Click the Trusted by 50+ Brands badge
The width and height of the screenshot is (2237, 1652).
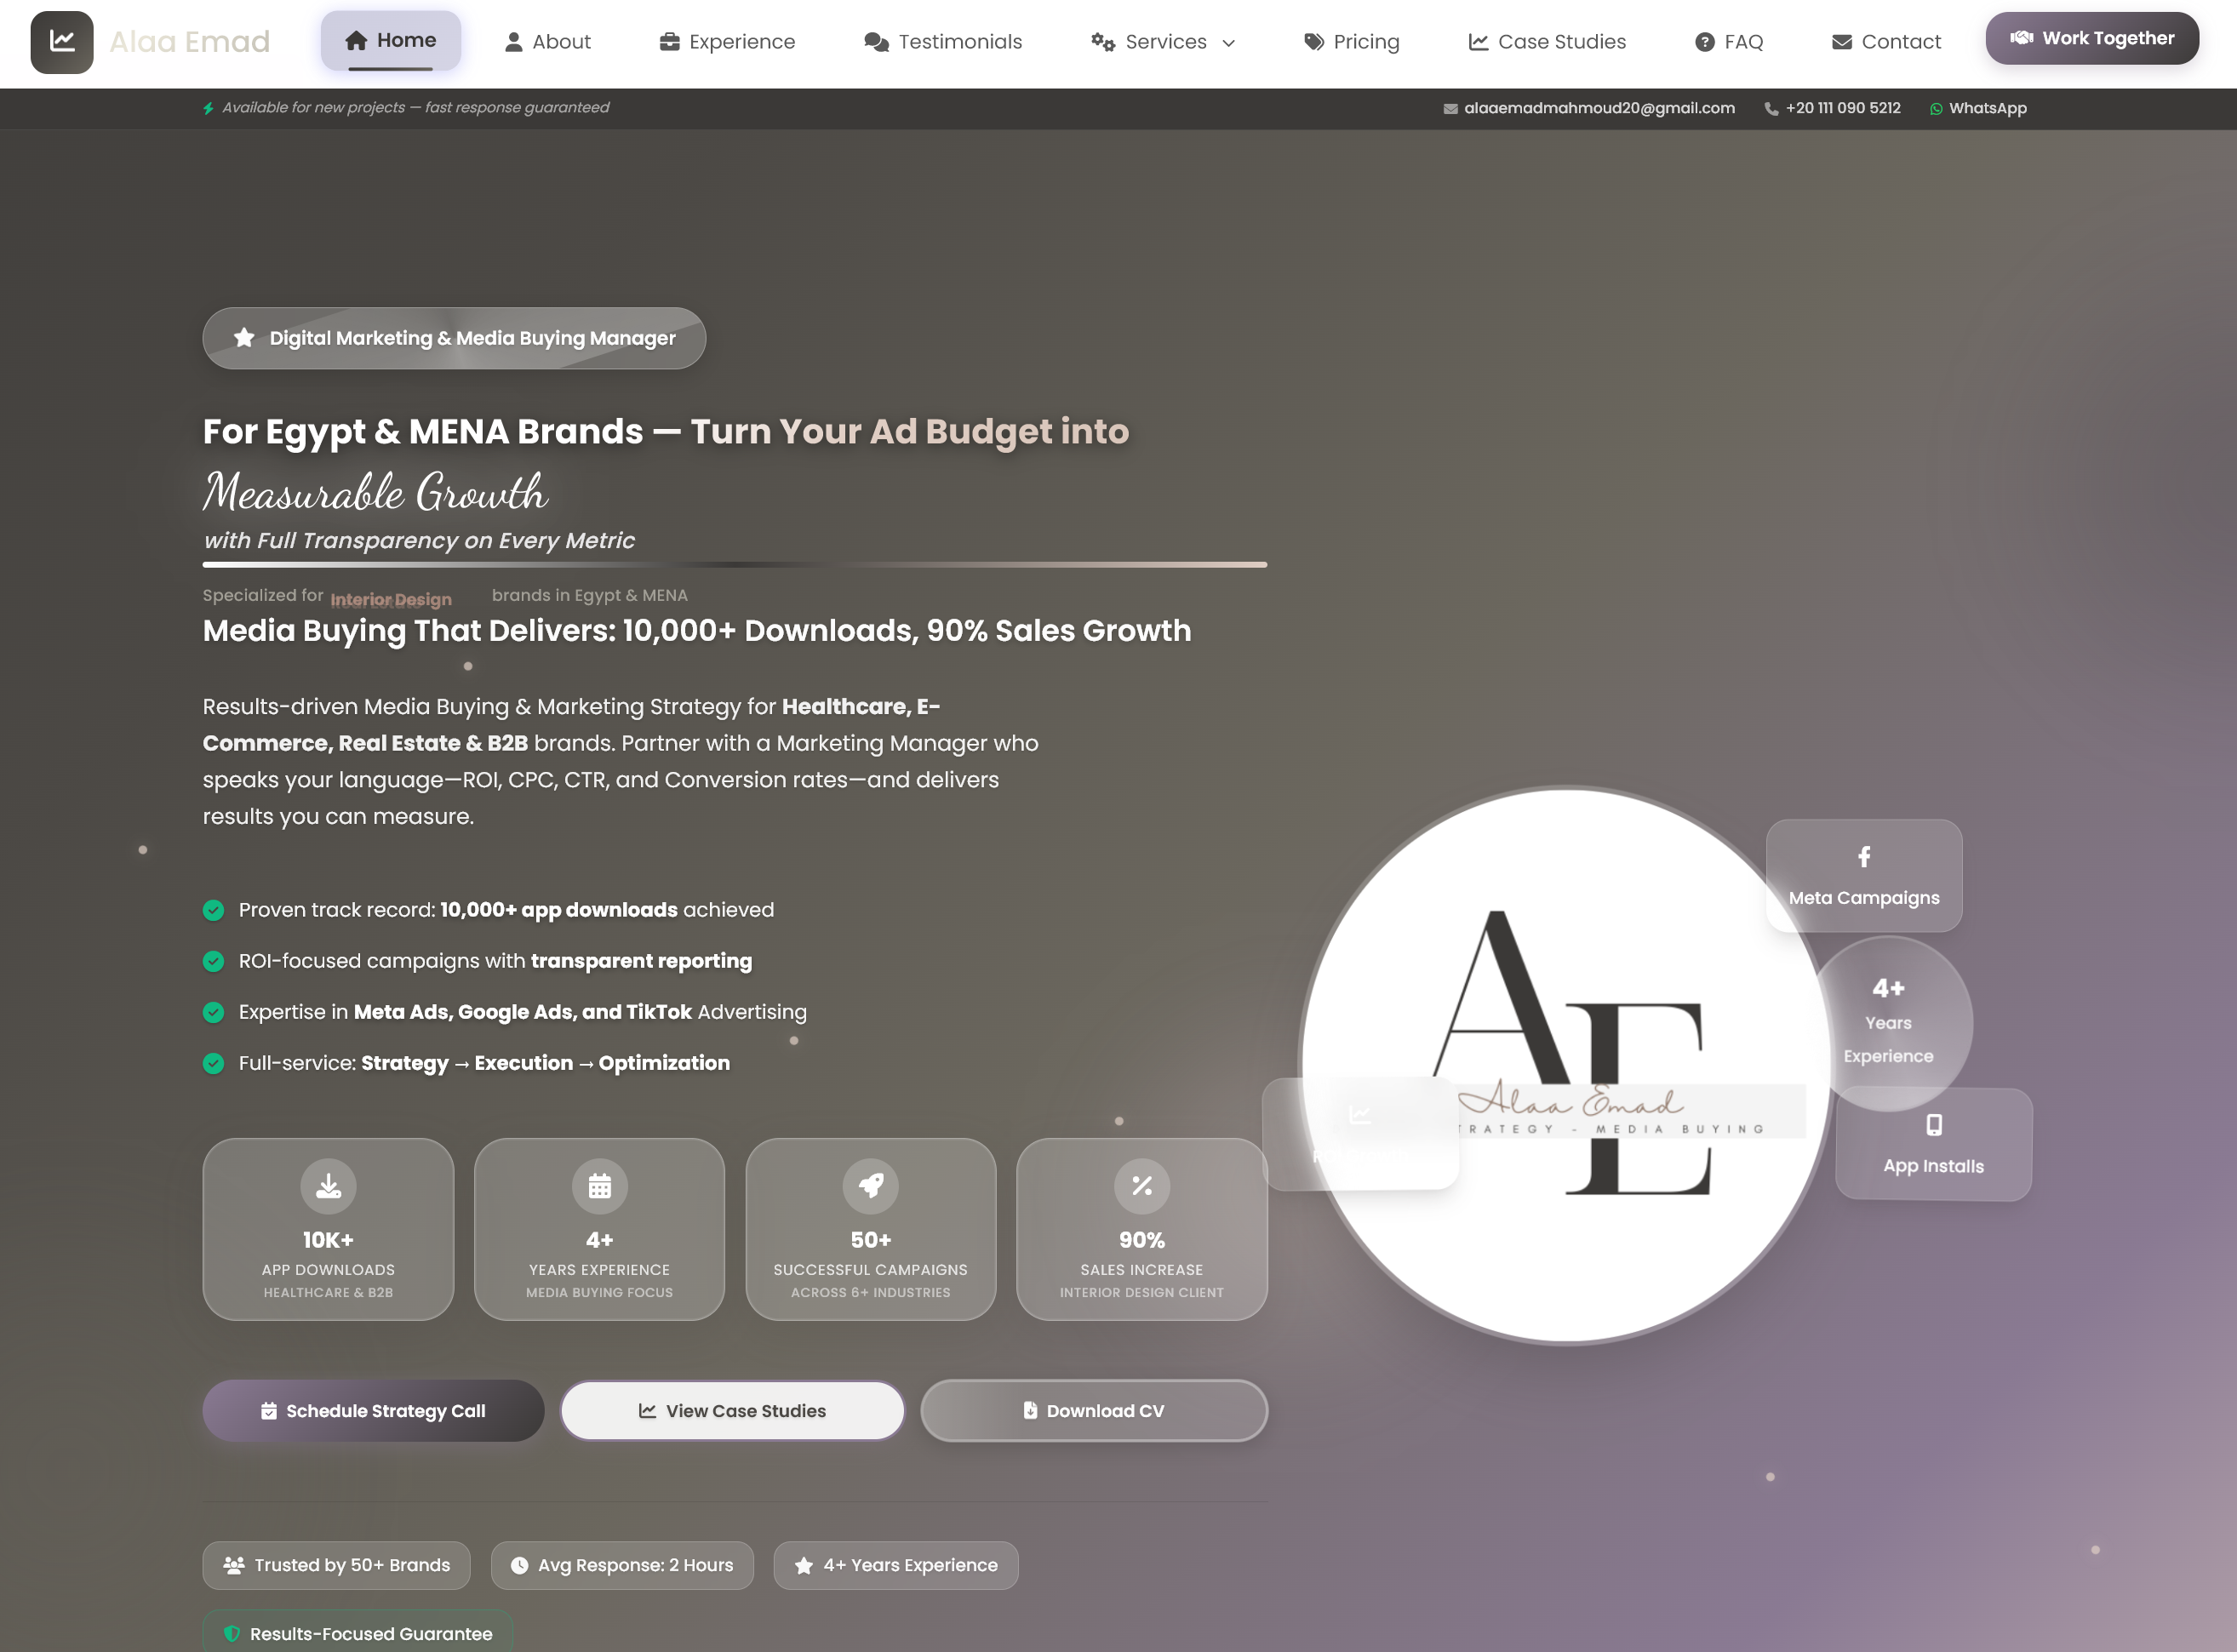pos(336,1565)
